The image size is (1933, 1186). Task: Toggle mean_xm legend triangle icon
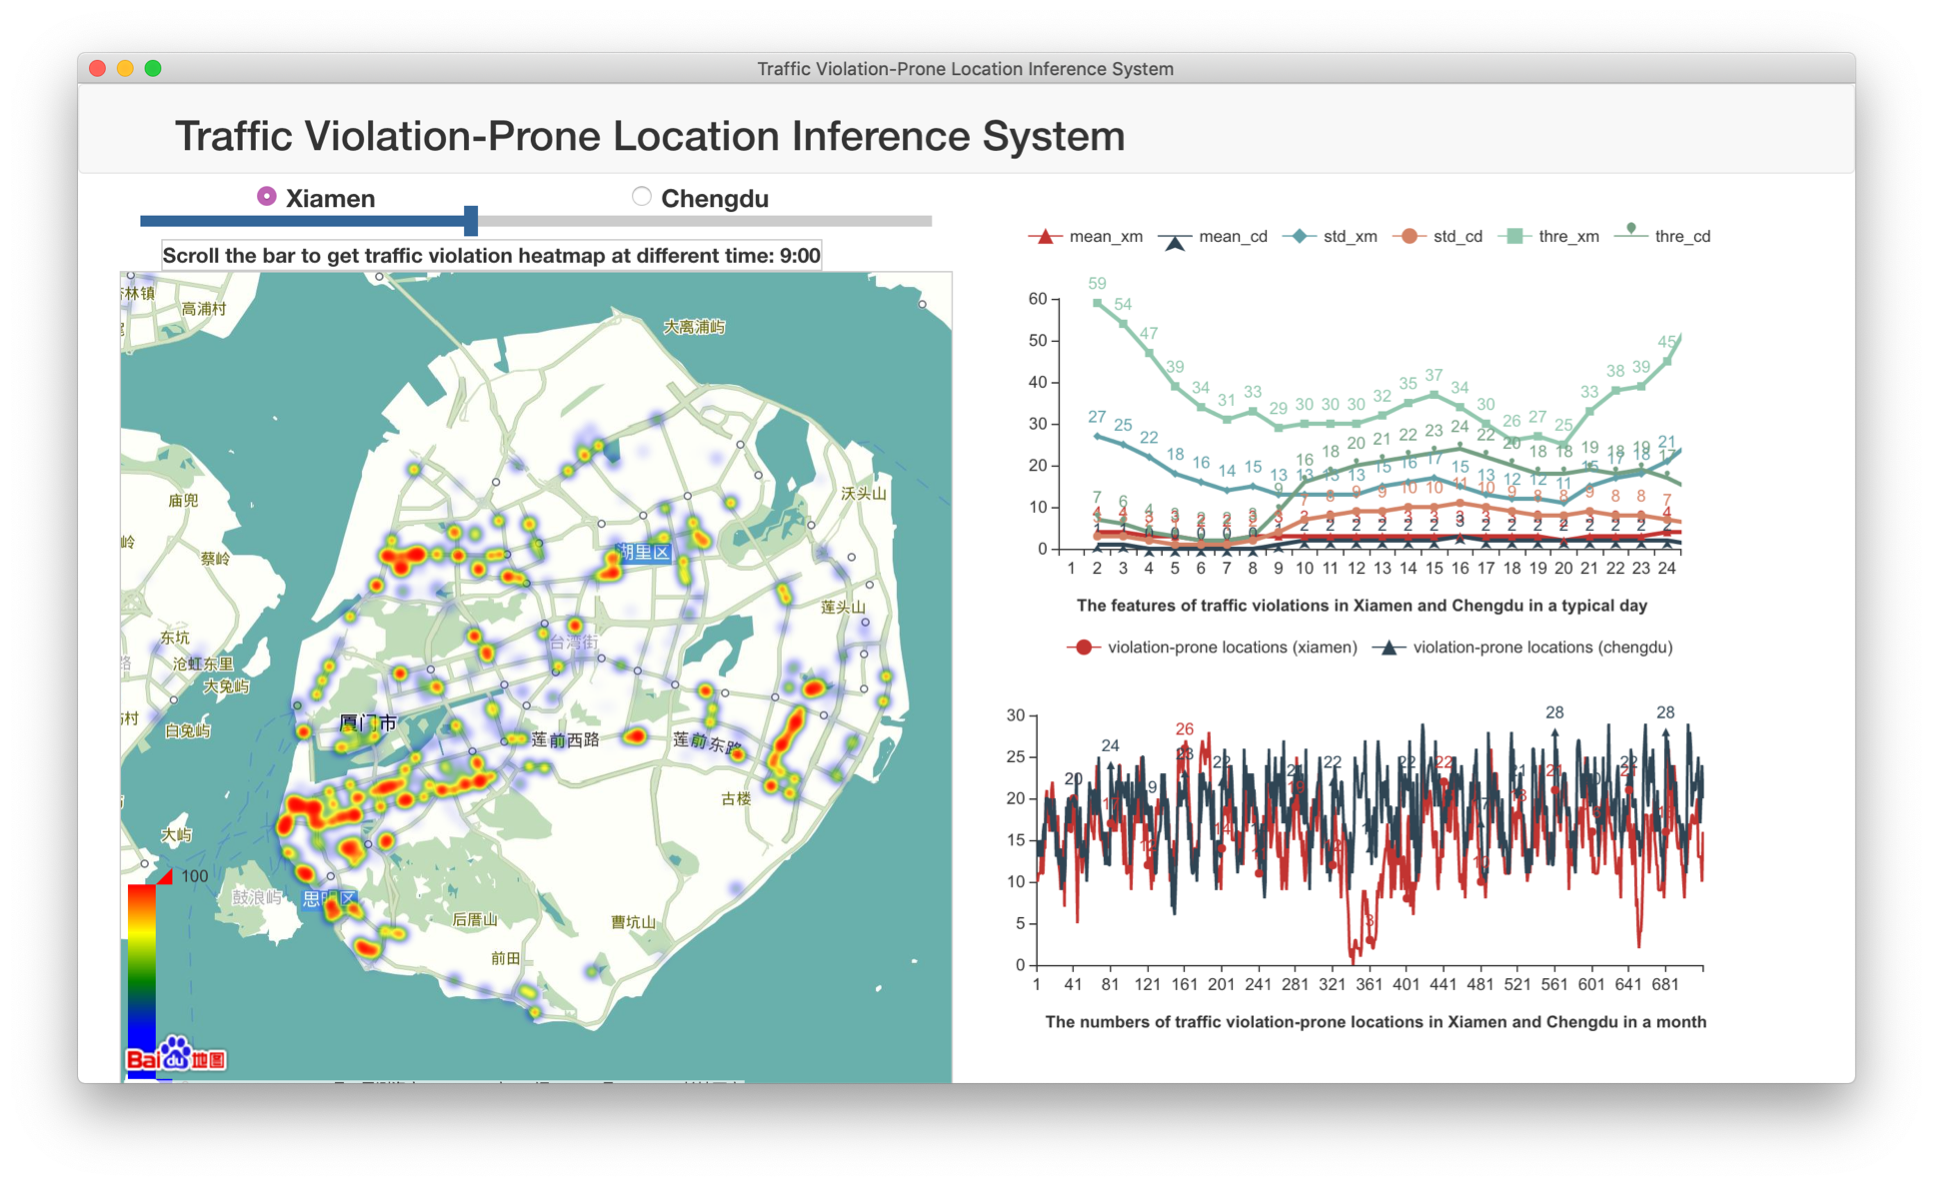(1044, 237)
